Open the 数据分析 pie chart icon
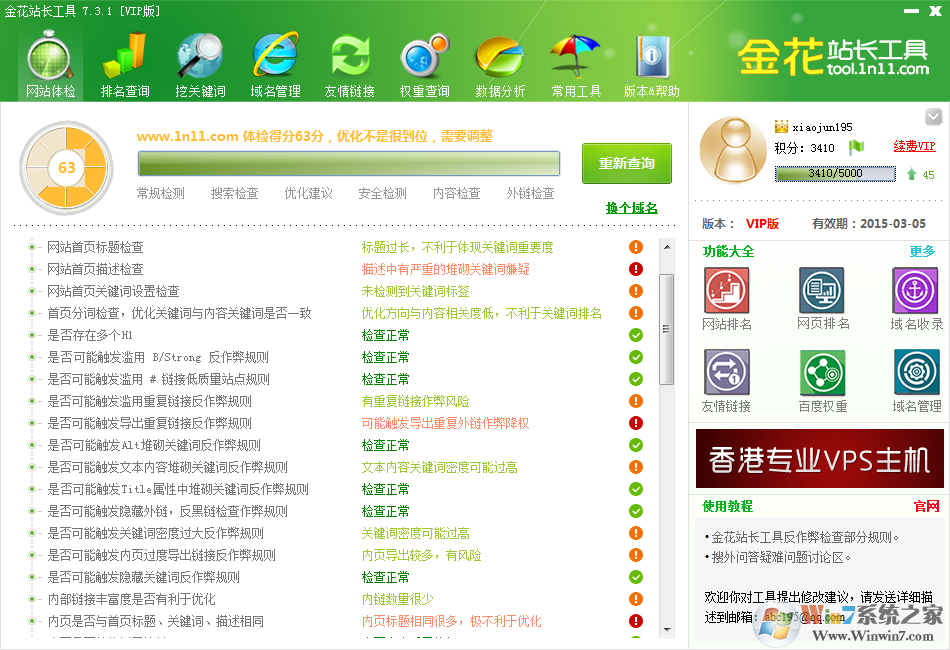 click(500, 65)
